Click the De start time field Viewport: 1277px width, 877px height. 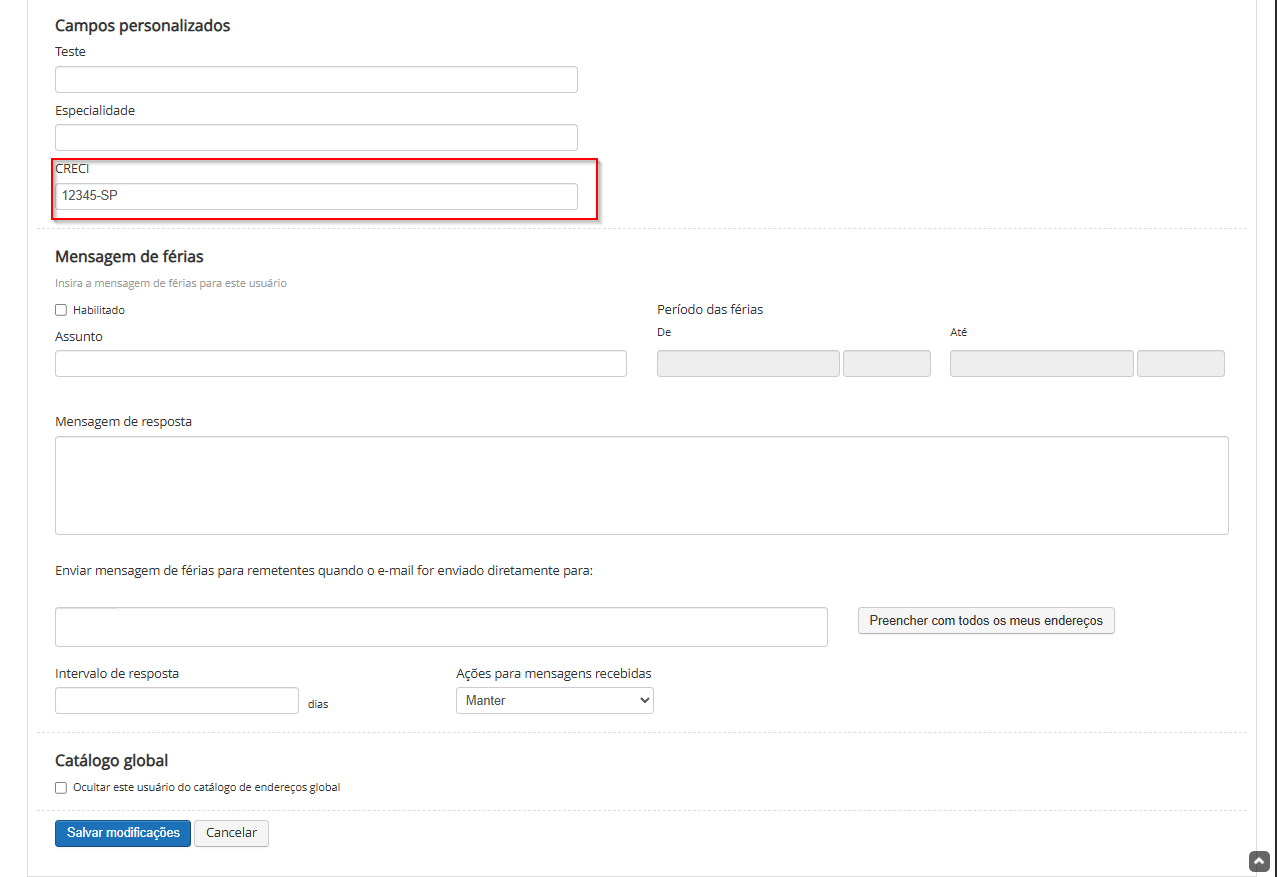pyautogui.click(x=886, y=364)
